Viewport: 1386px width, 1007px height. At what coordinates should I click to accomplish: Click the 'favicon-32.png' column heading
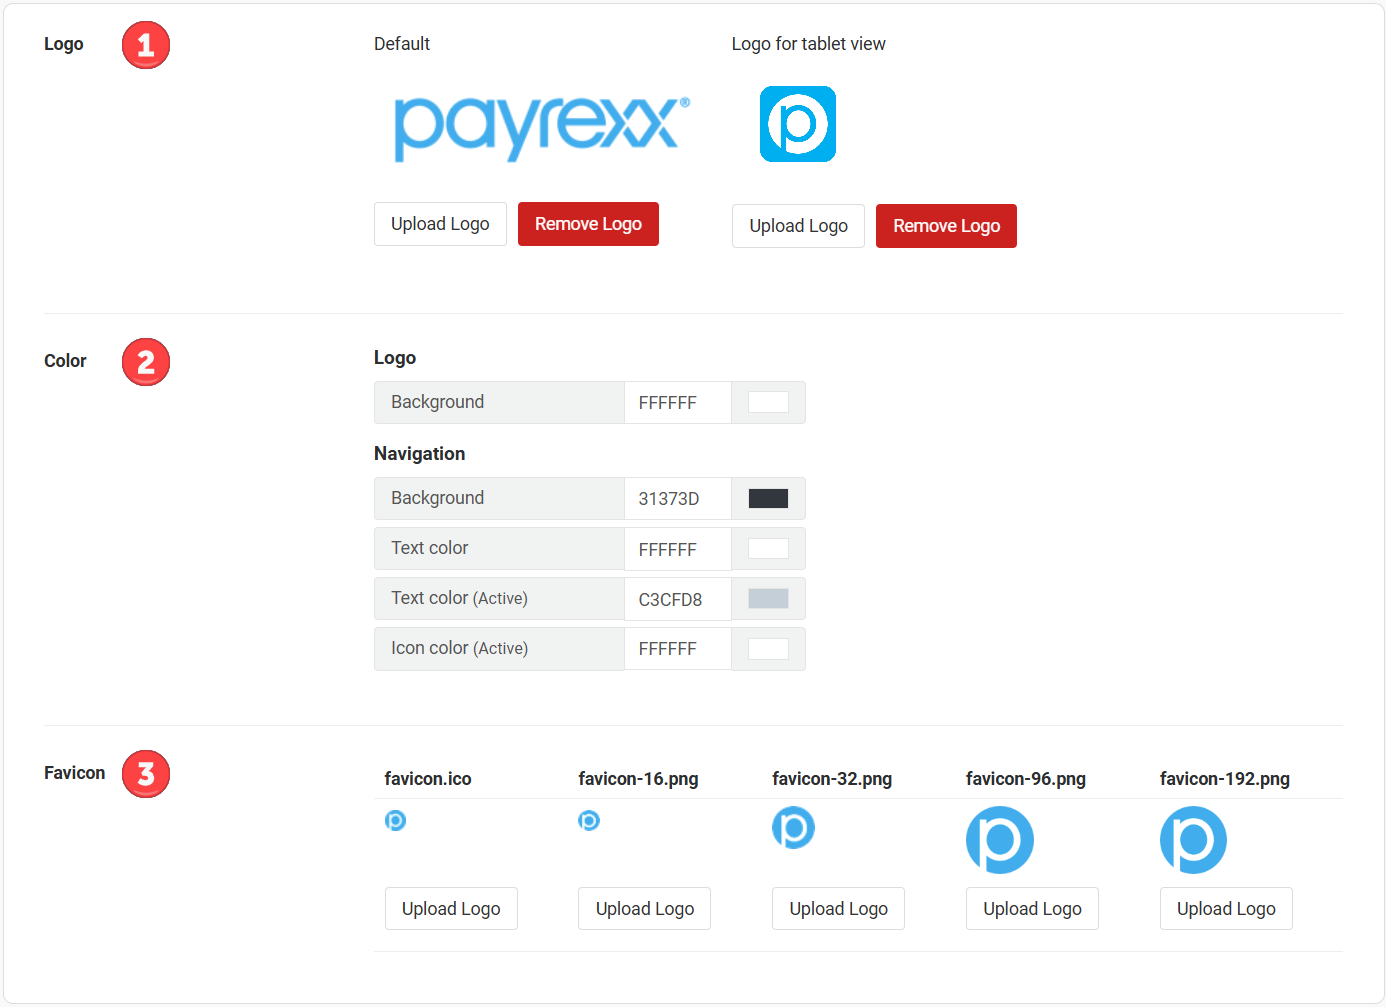coord(832,779)
